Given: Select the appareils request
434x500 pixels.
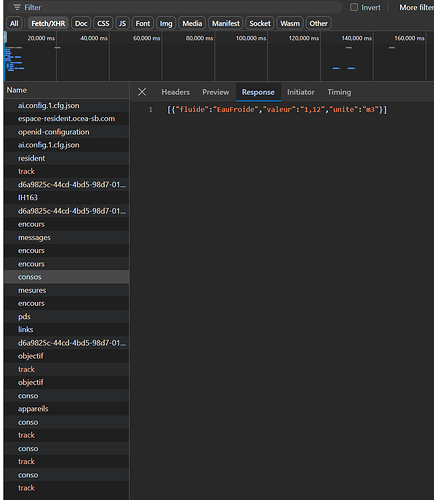Looking at the screenshot, I should [x=67, y=409].
